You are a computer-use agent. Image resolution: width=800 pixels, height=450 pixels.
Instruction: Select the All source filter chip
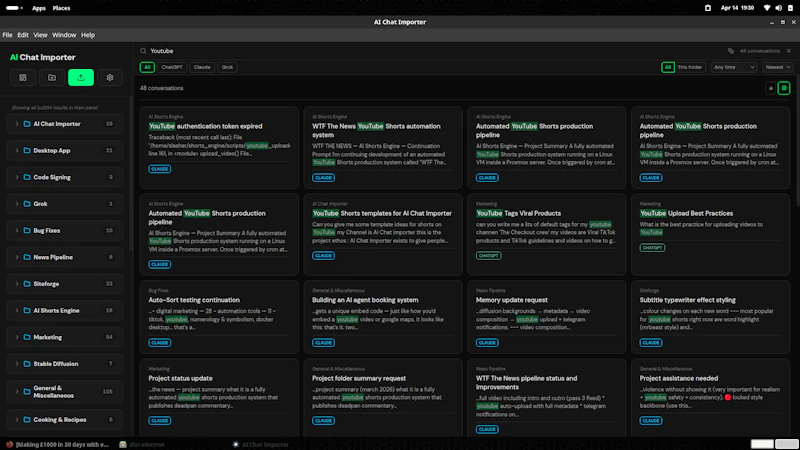tap(147, 67)
